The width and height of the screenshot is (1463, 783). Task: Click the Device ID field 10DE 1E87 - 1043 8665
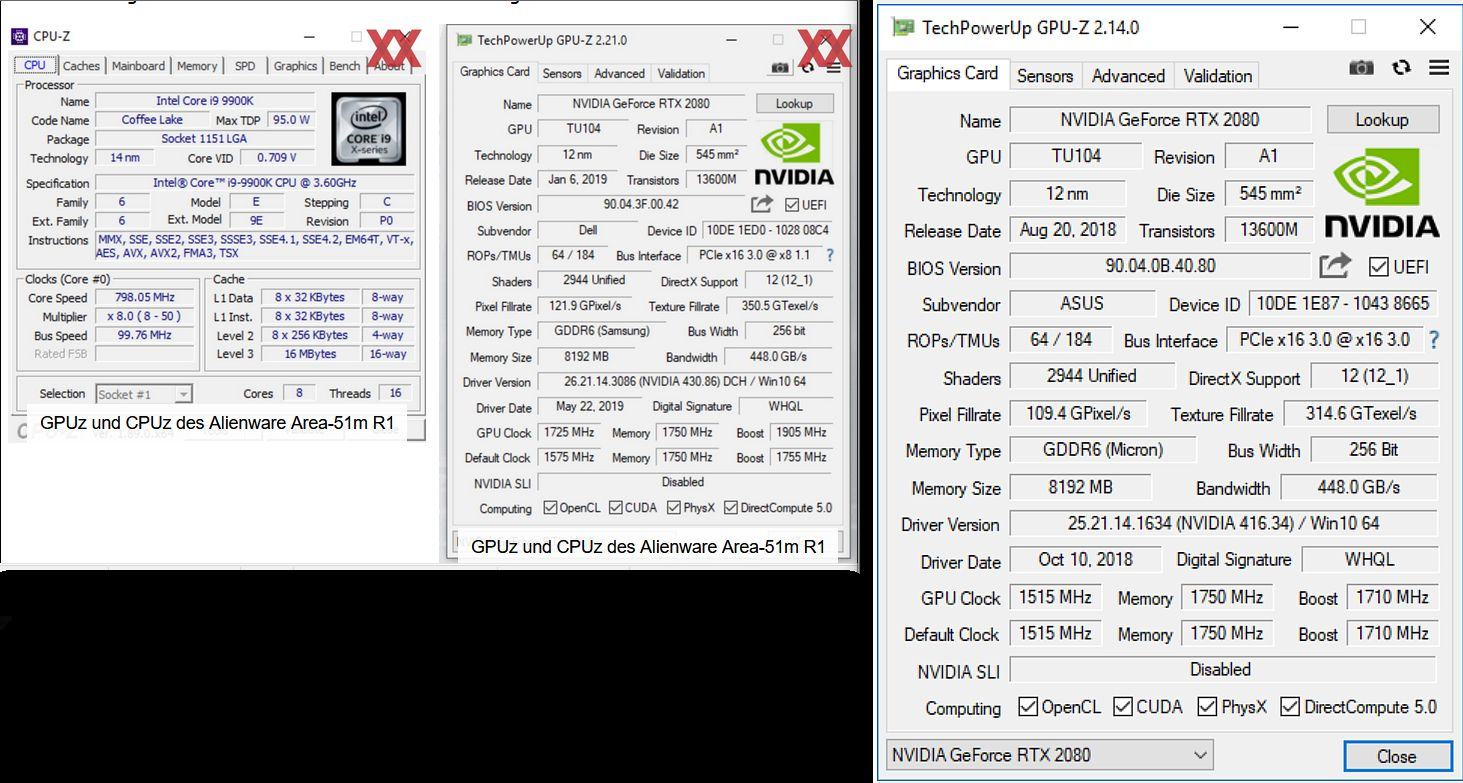click(x=1342, y=303)
